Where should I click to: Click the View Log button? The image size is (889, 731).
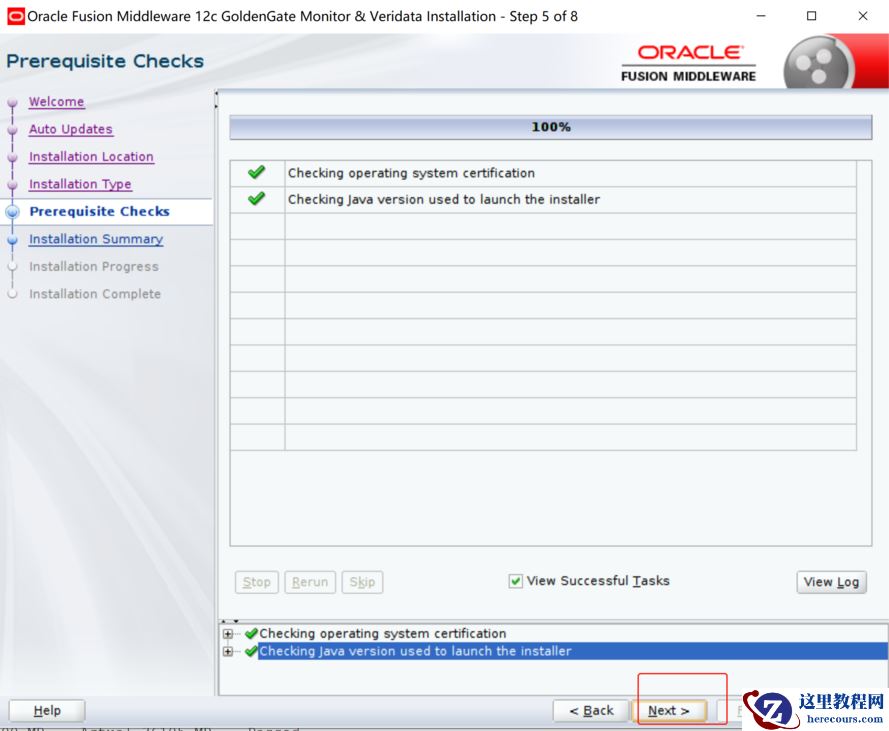click(831, 582)
